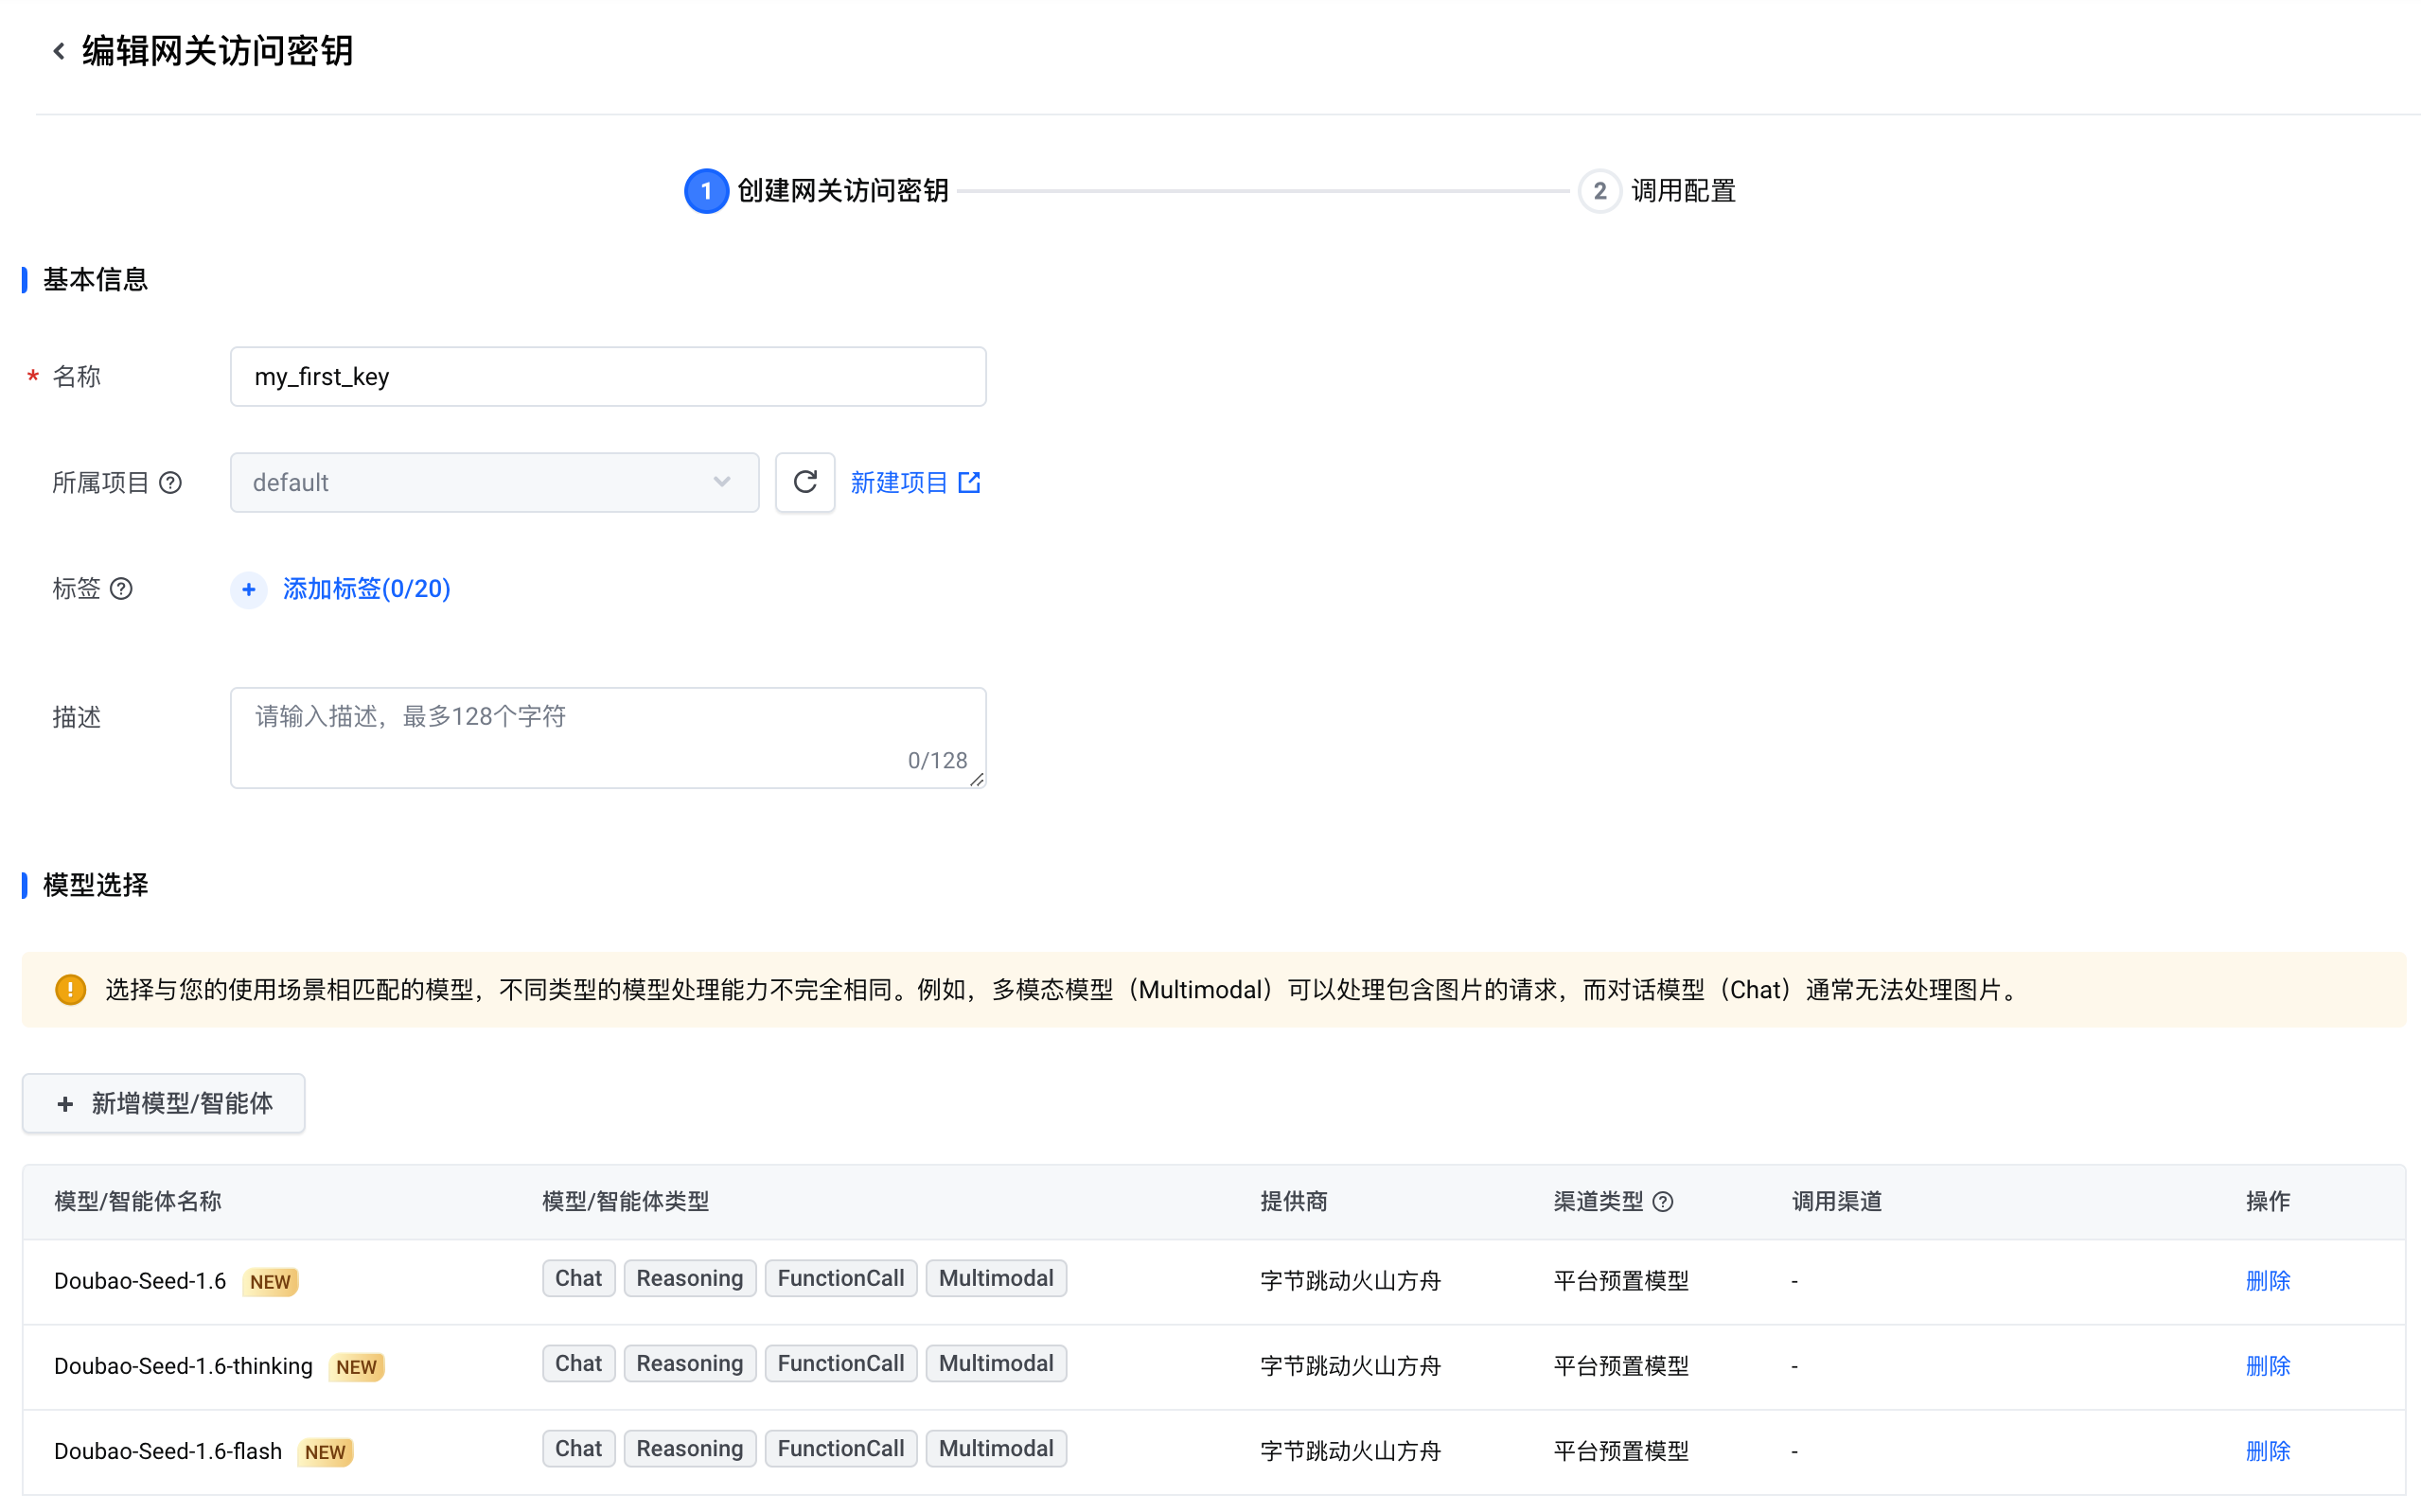Remove the Doubao-Seed-1.6-flash model
Screen dimensions: 2421x1512
2267,1451
